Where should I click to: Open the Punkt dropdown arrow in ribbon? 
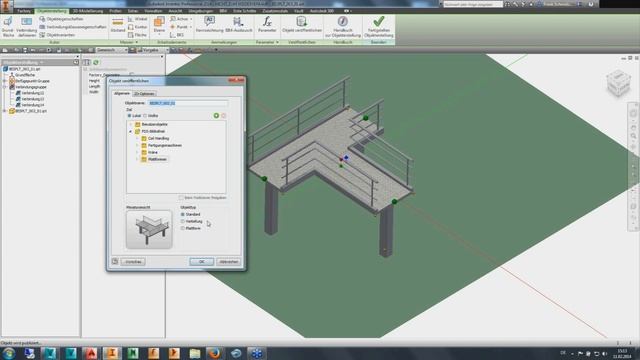click(191, 27)
